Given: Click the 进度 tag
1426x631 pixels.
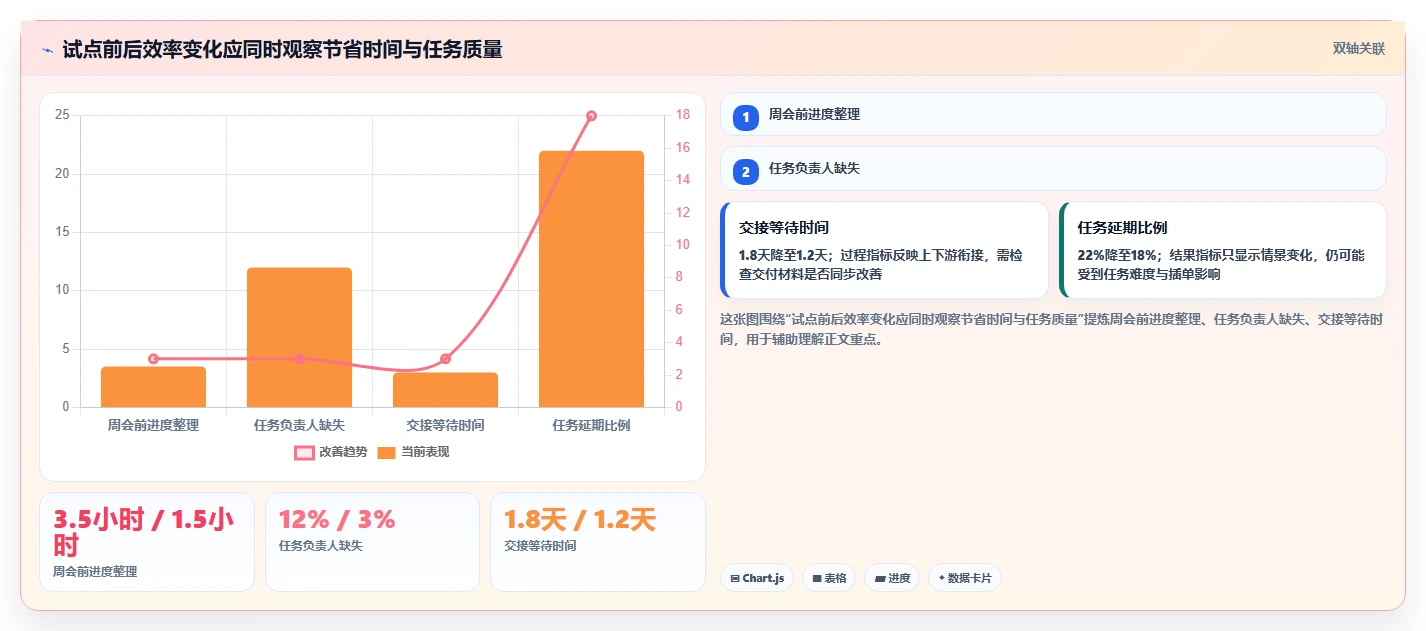Looking at the screenshot, I should 892,578.
